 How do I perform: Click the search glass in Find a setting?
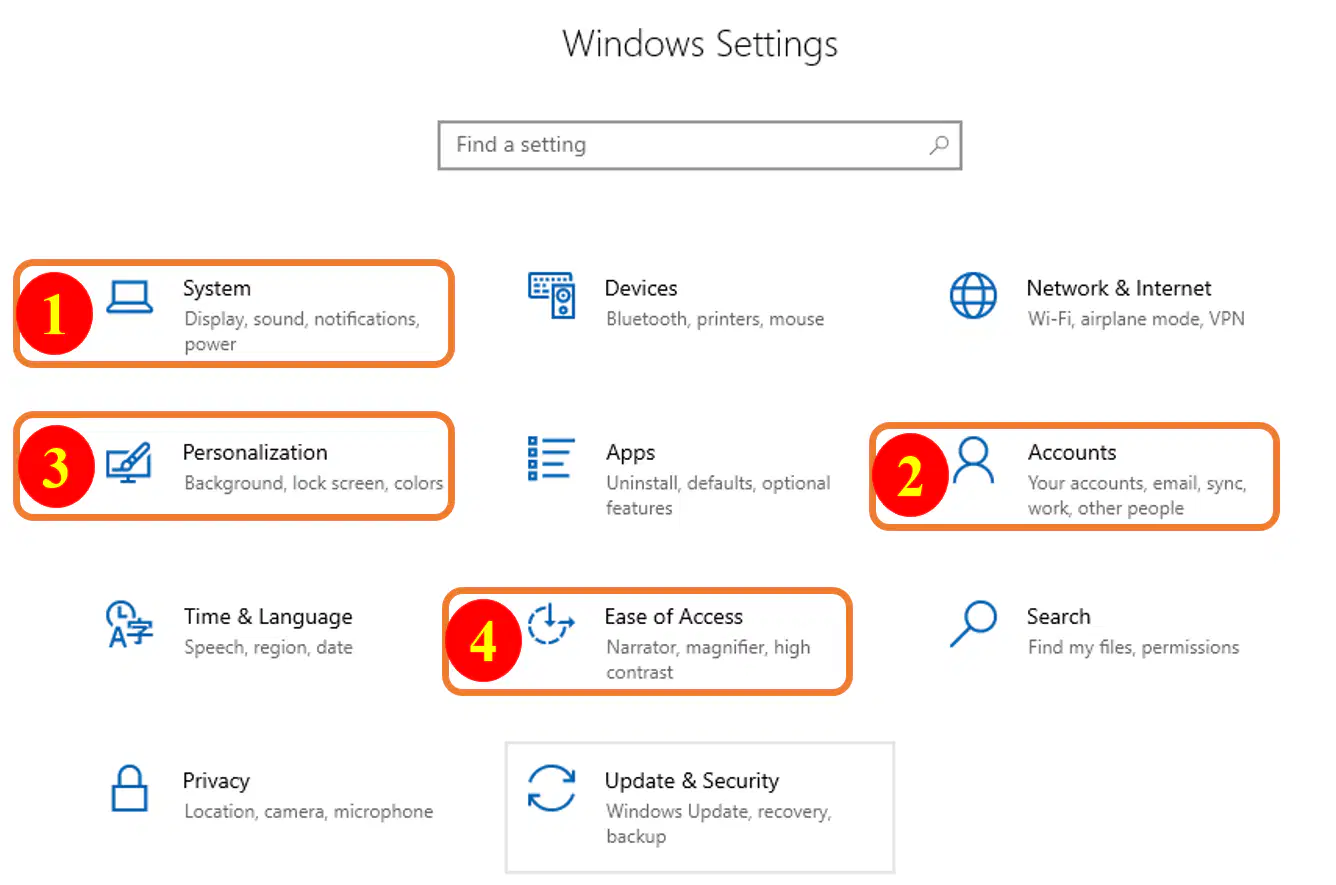point(939,146)
